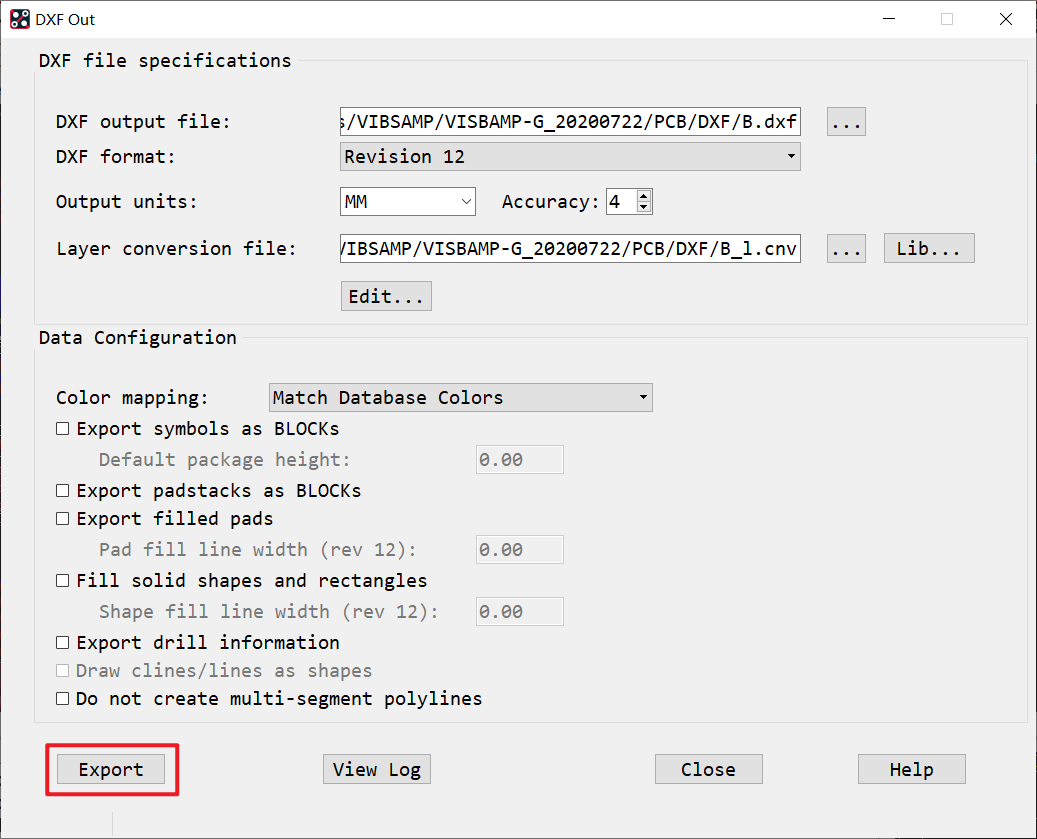This screenshot has width=1037, height=839.
Task: Increase the Accuracy value with up arrow
Action: [644, 196]
